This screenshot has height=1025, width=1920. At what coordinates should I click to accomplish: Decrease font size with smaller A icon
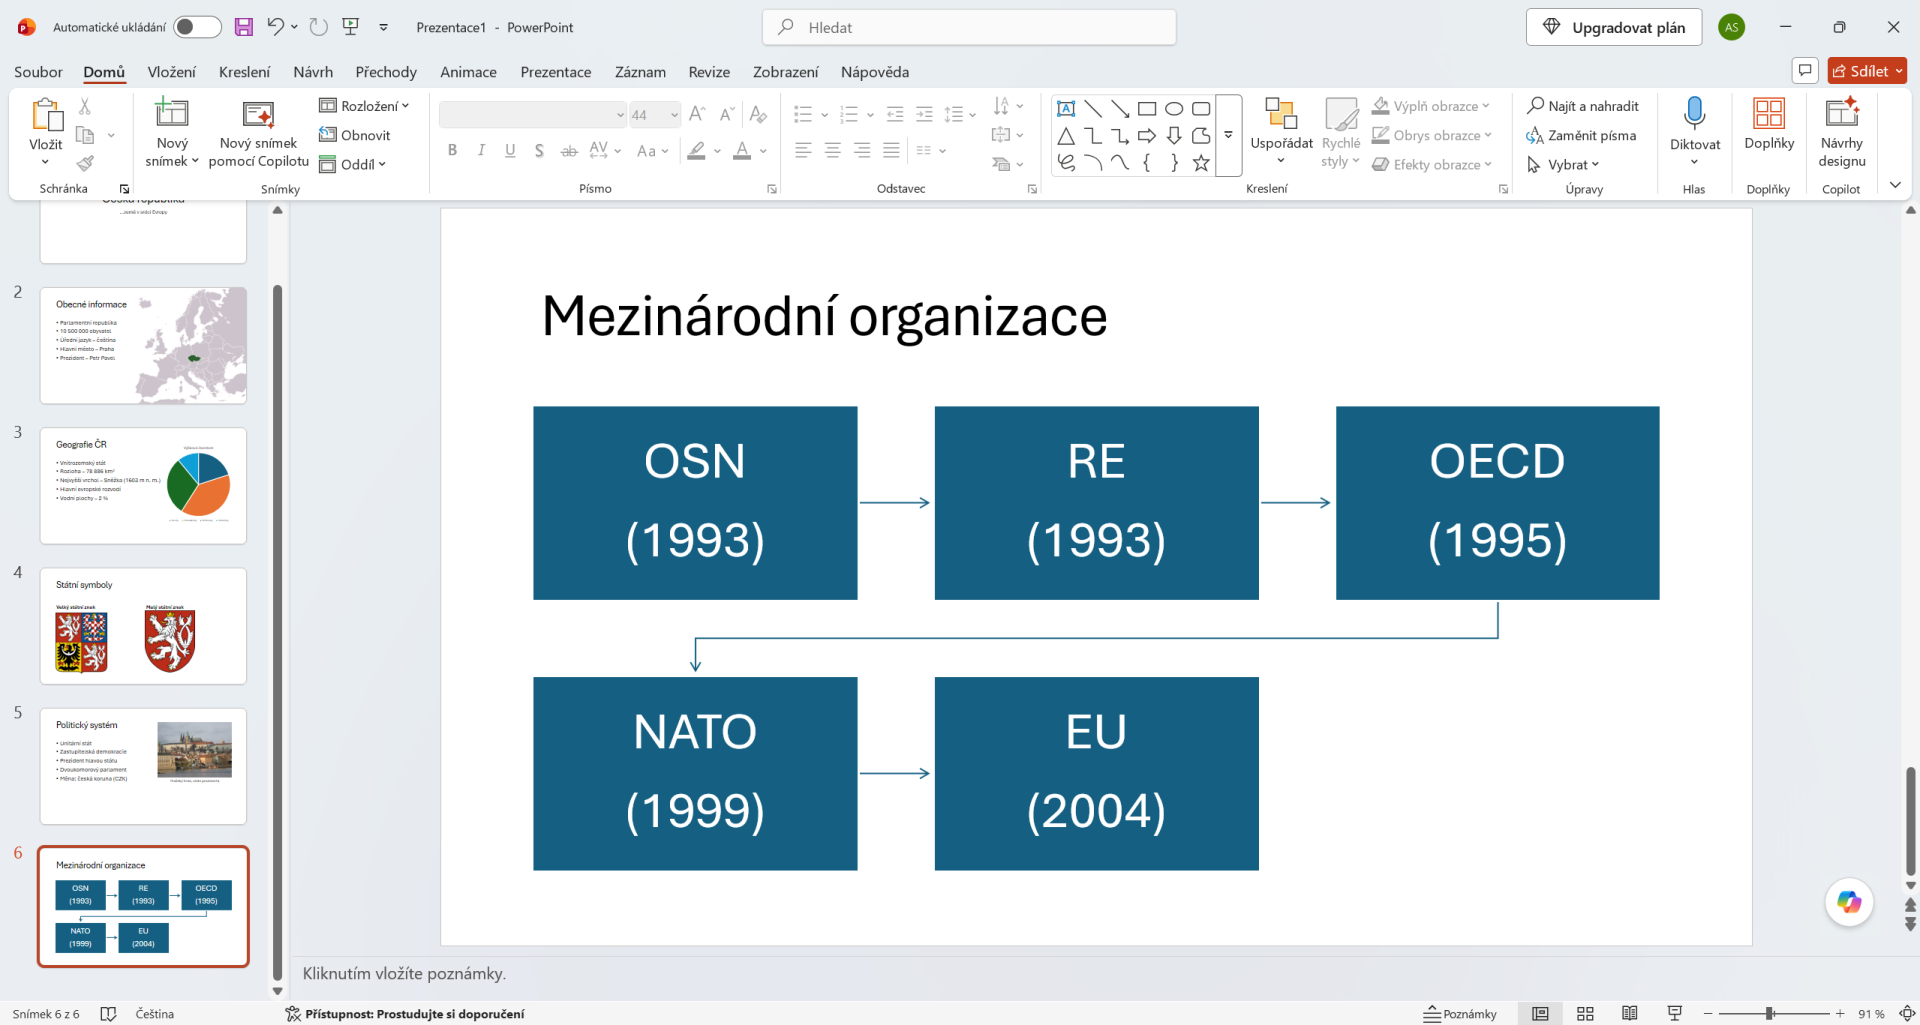click(x=727, y=114)
